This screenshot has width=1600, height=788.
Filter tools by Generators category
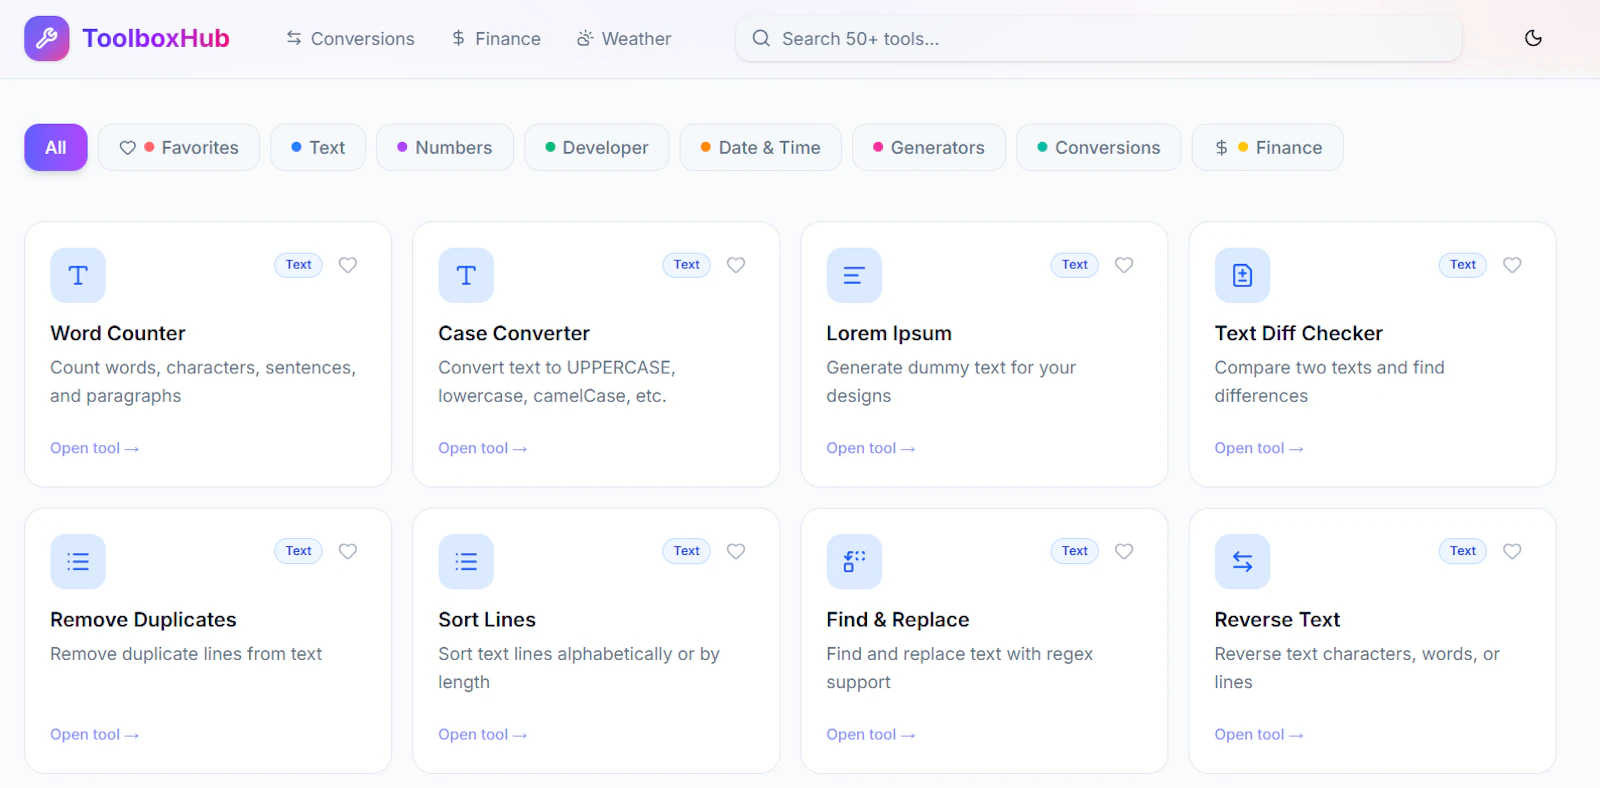click(929, 147)
